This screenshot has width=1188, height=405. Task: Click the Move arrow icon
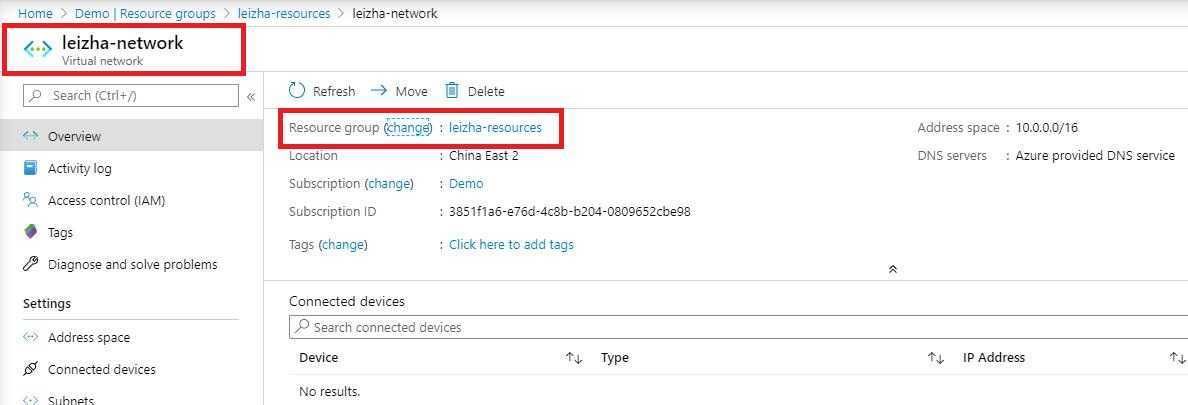tap(379, 91)
